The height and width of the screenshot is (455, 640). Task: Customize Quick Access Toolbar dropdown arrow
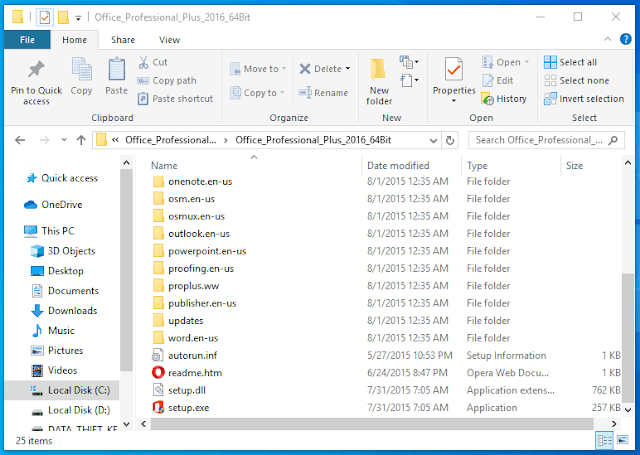tap(78, 18)
